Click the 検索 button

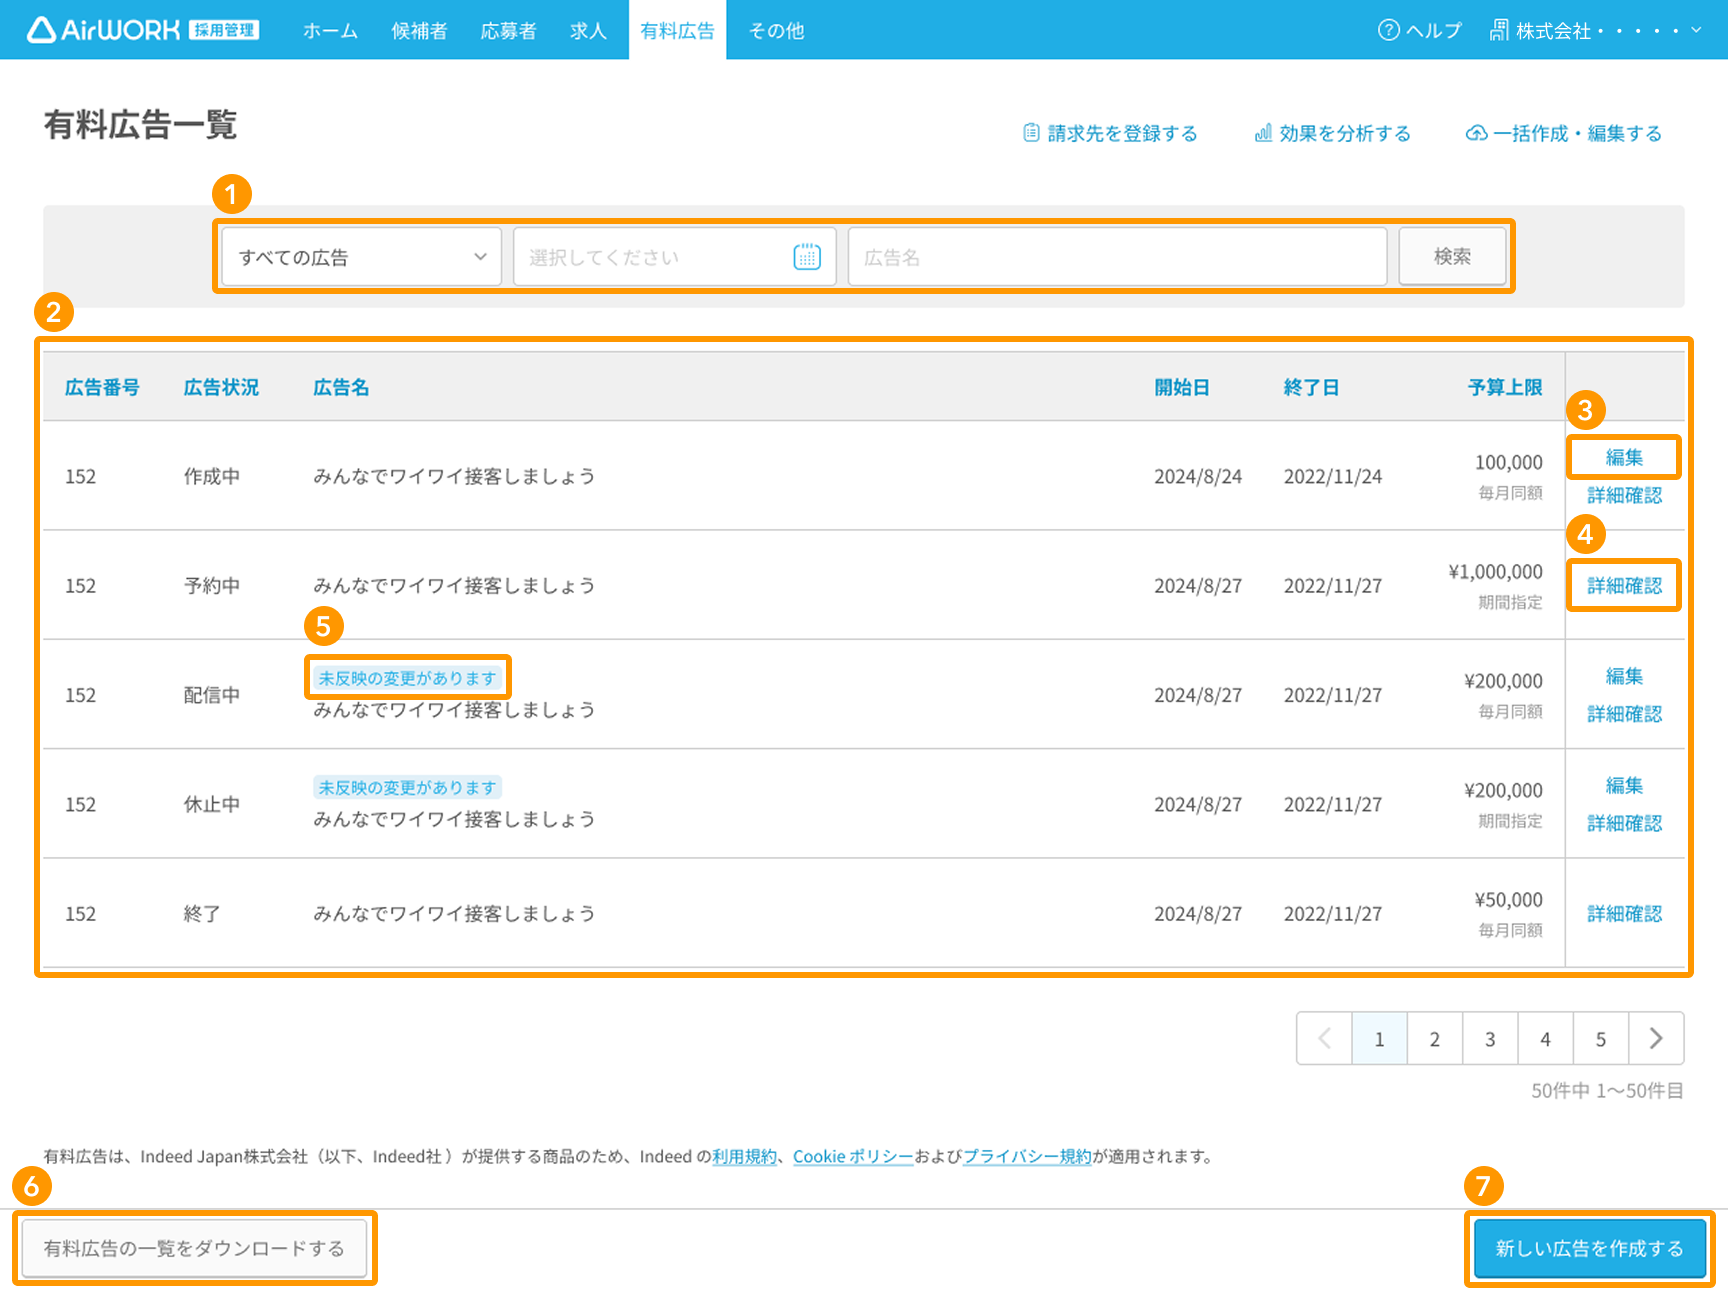coord(1452,257)
